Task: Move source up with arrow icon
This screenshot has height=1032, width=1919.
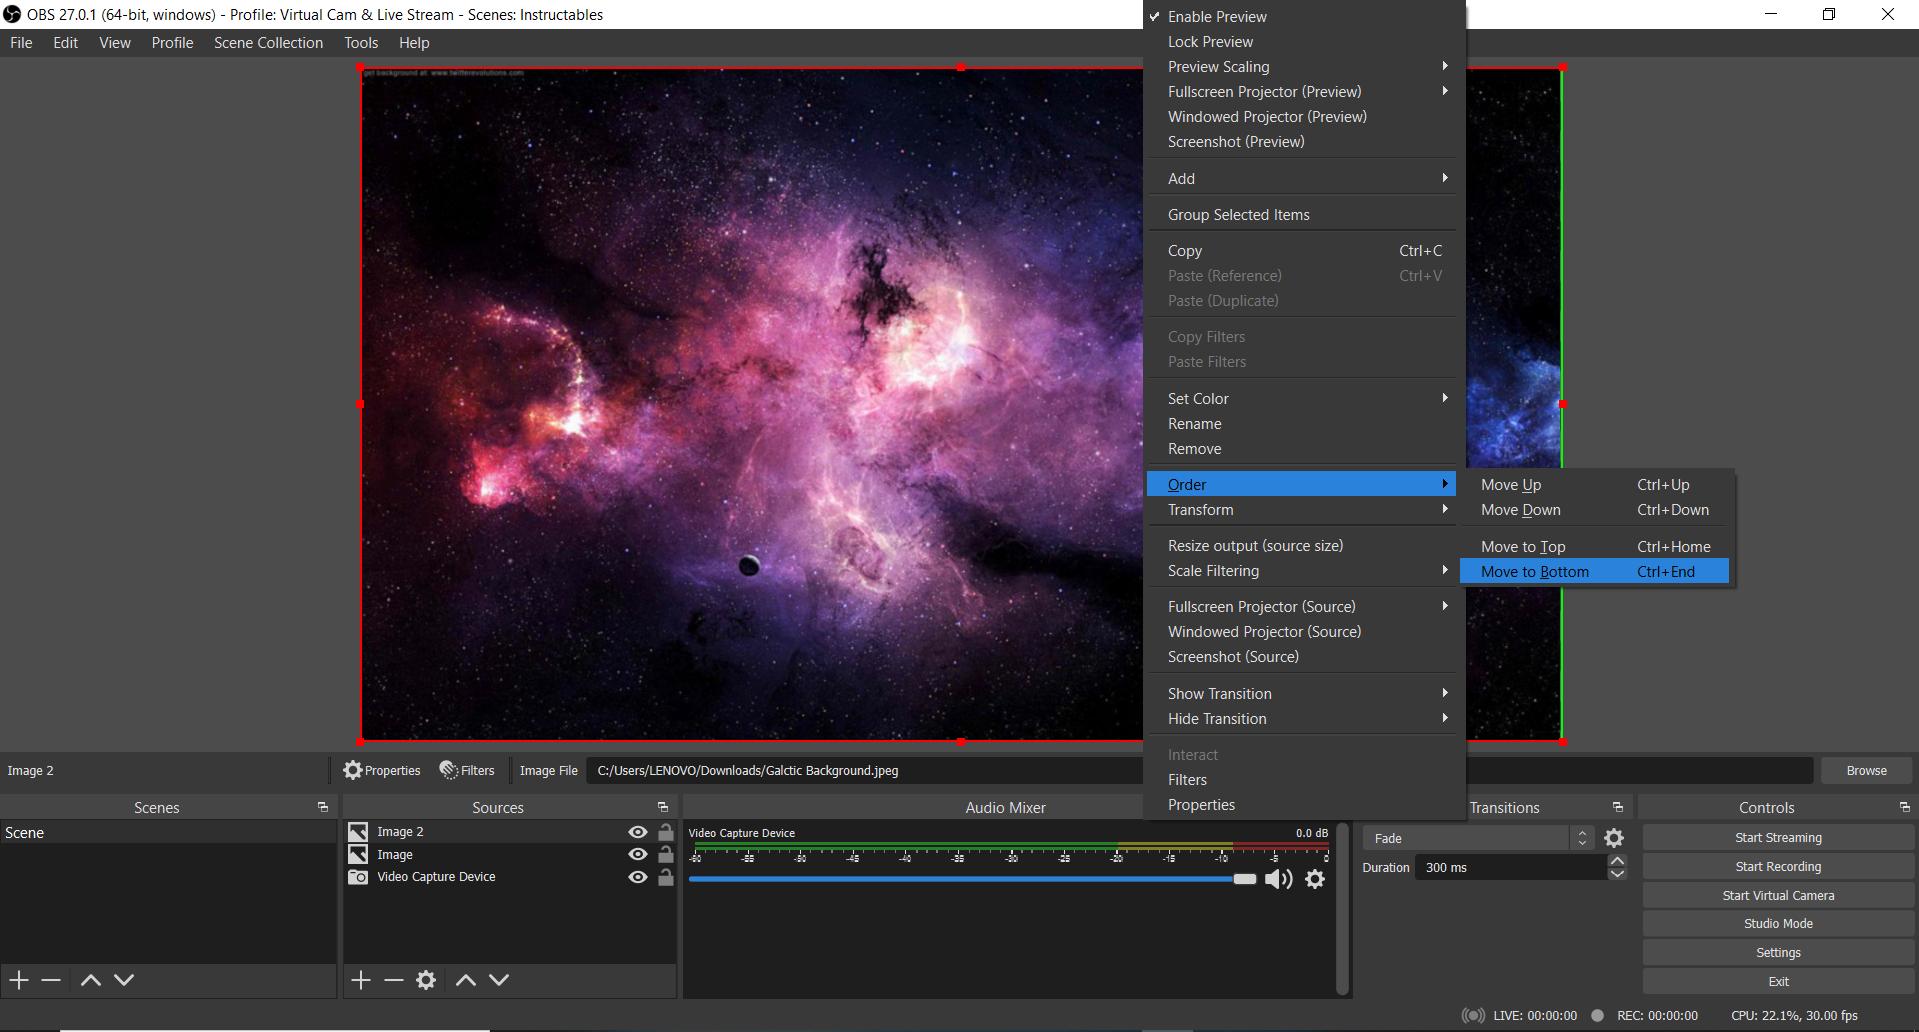Action: pyautogui.click(x=465, y=980)
